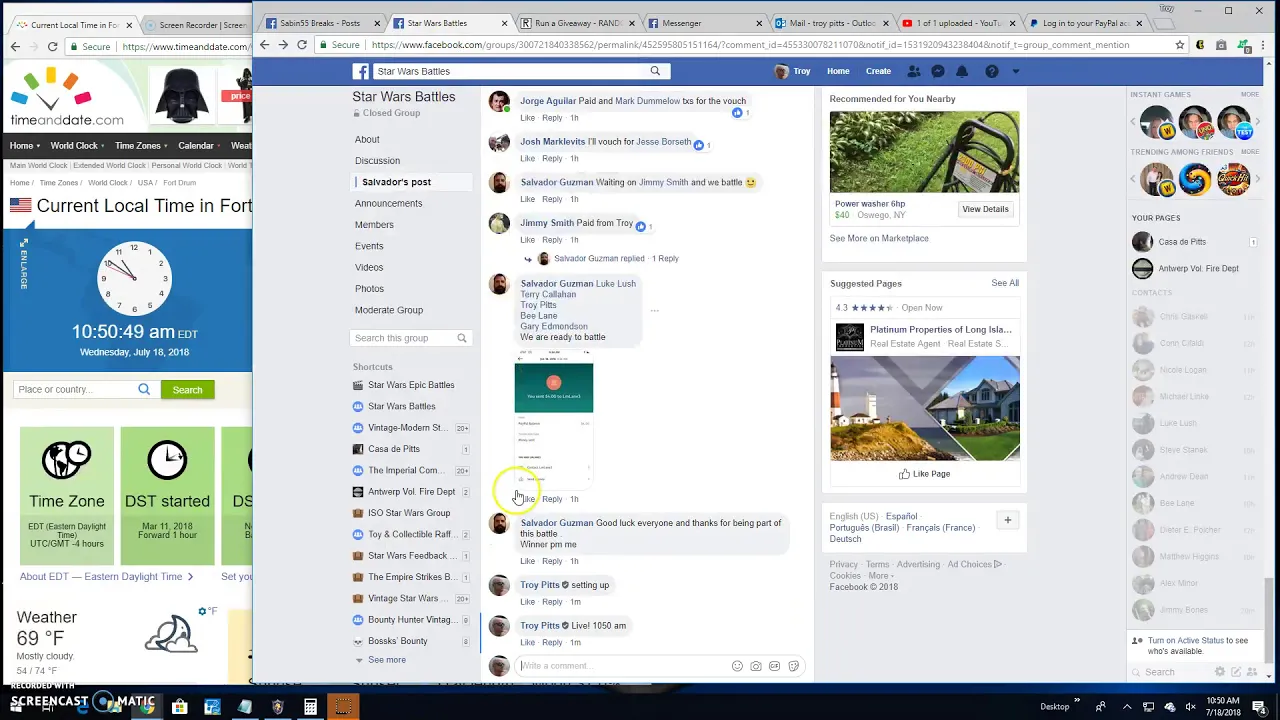
Task: Expand Salvador Guzman replied 1 Reply
Action: pos(616,258)
